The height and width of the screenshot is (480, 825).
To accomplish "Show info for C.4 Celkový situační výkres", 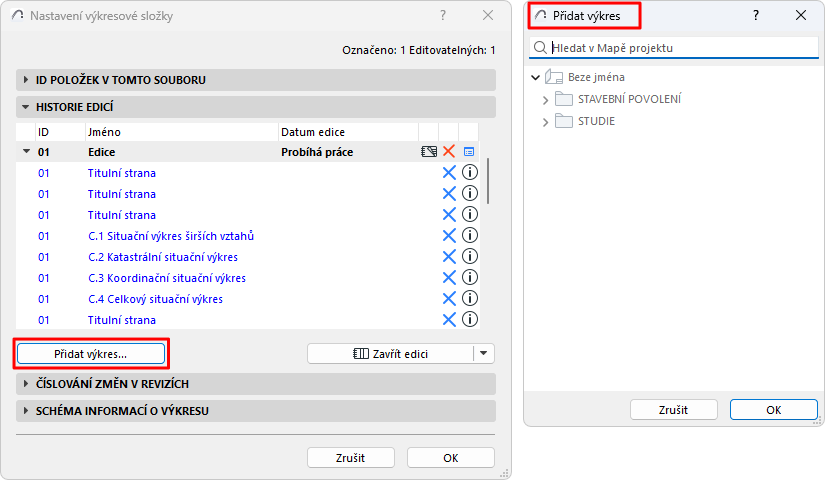I will pyautogui.click(x=470, y=299).
